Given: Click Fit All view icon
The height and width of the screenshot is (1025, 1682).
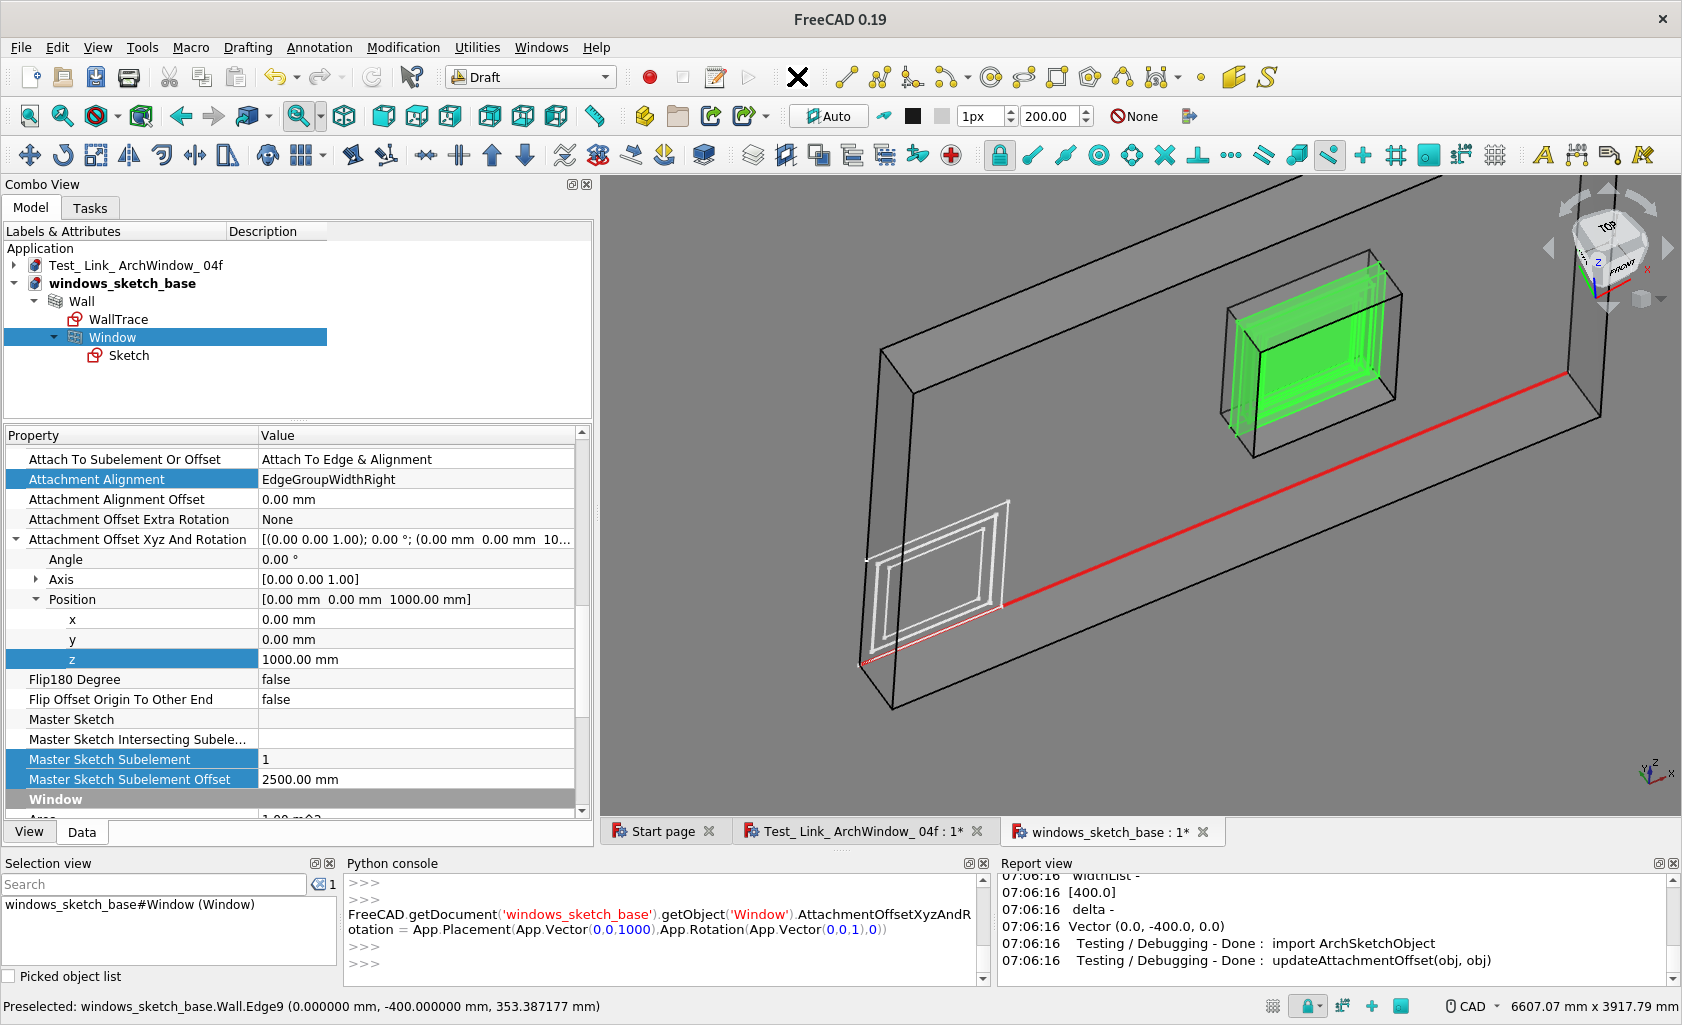Looking at the screenshot, I should coord(30,116).
